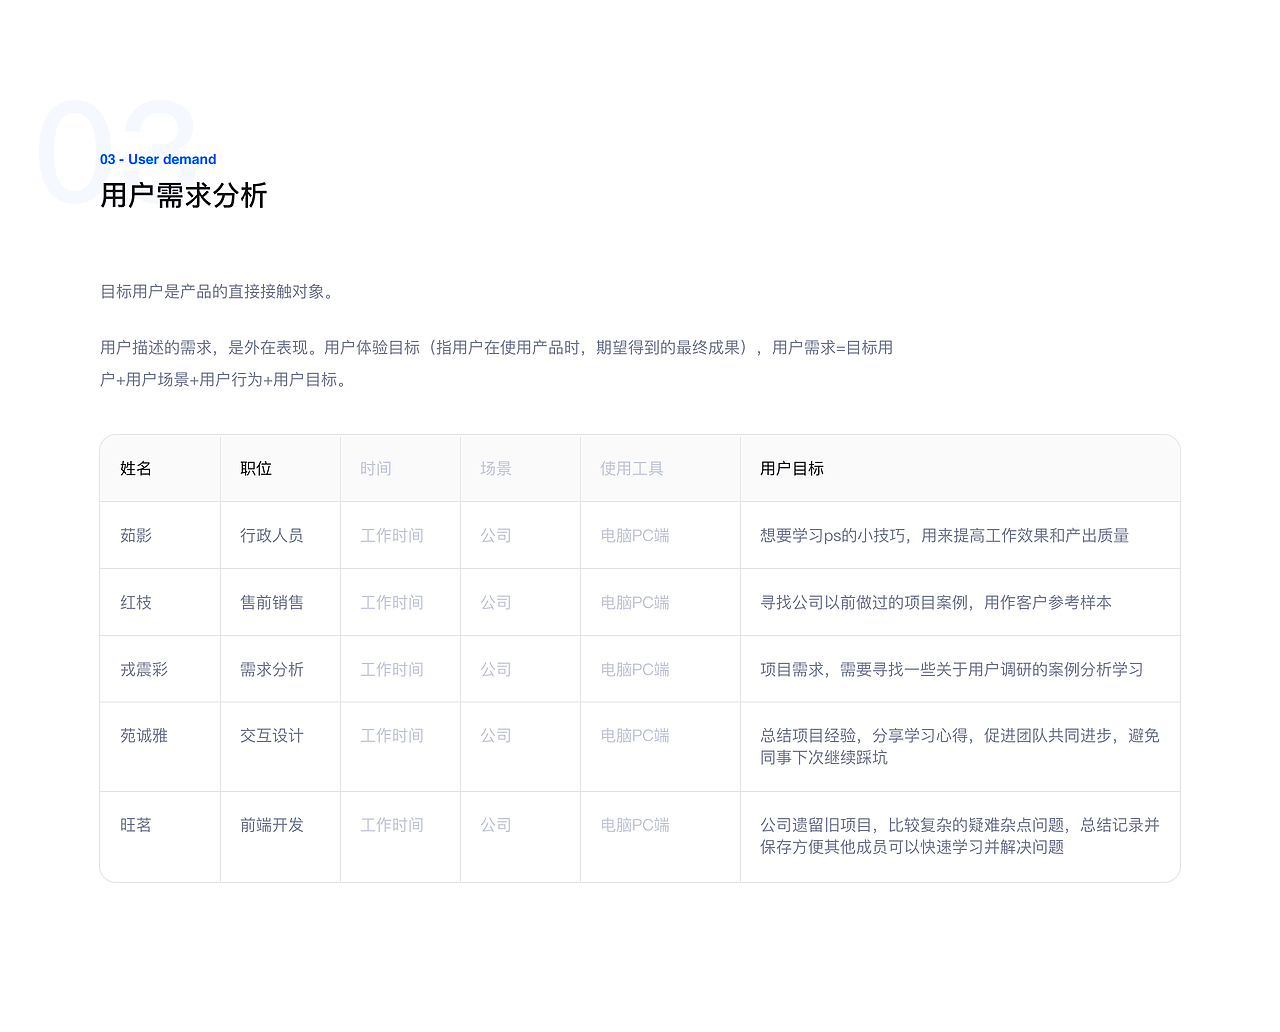Click the paragraph starting 用户描述的需求

(x=497, y=364)
